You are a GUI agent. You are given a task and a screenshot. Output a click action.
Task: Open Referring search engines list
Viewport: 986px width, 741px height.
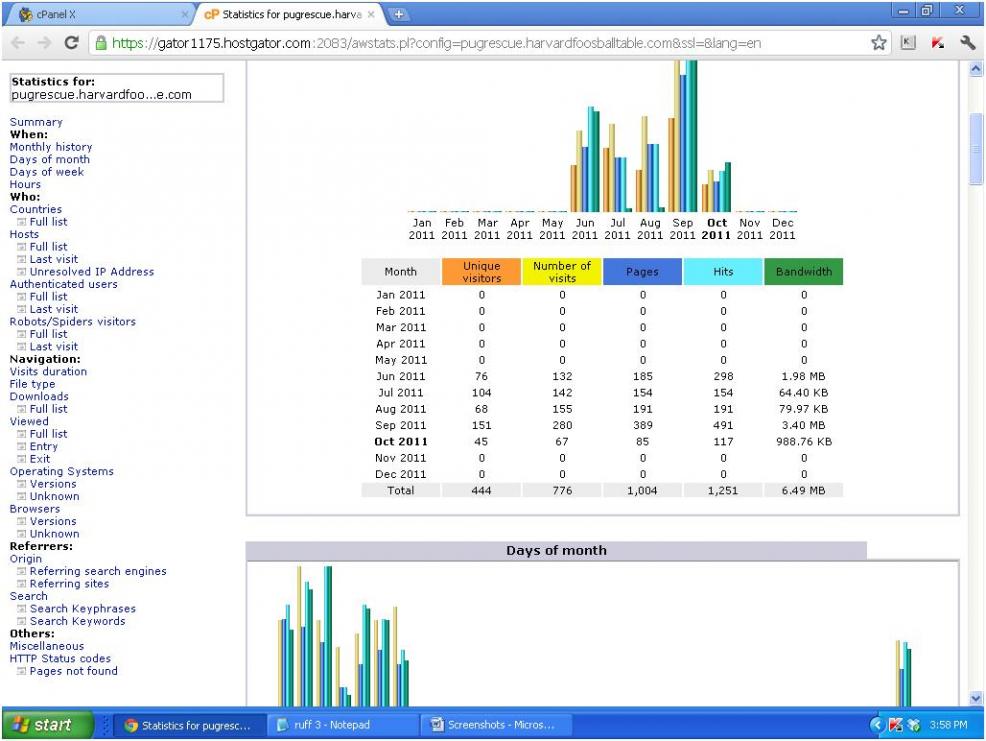pyautogui.click(x=98, y=571)
